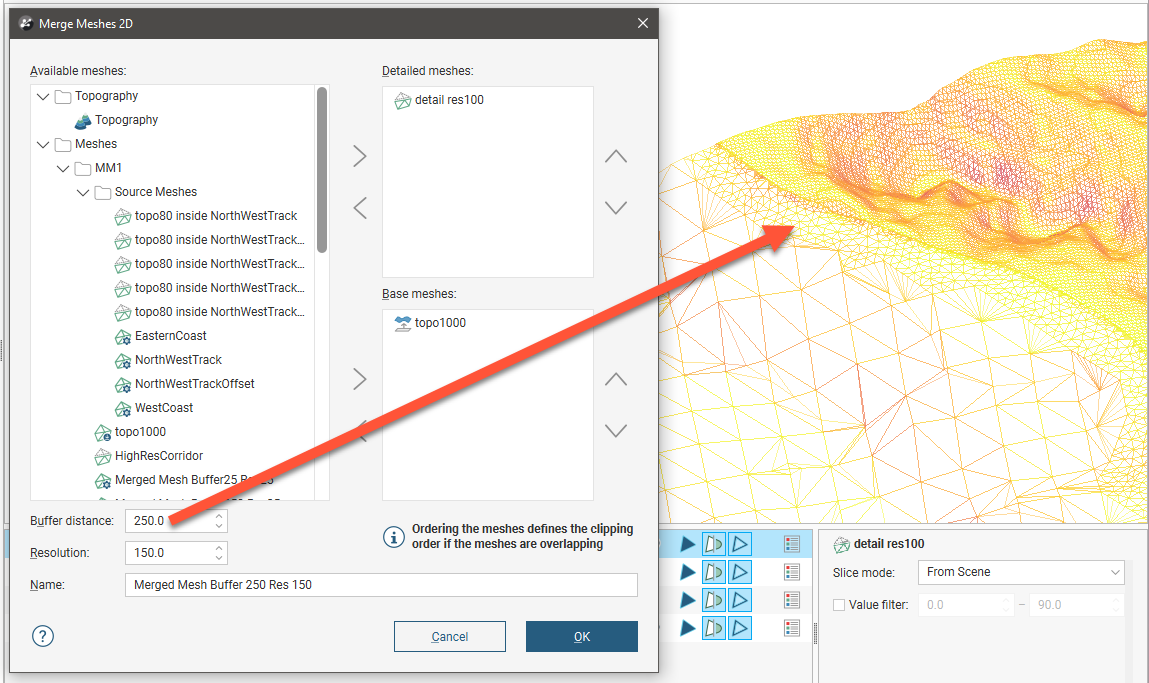Open legend icon in highlighted scene row
Screen dimensions: 1149x683
792,544
